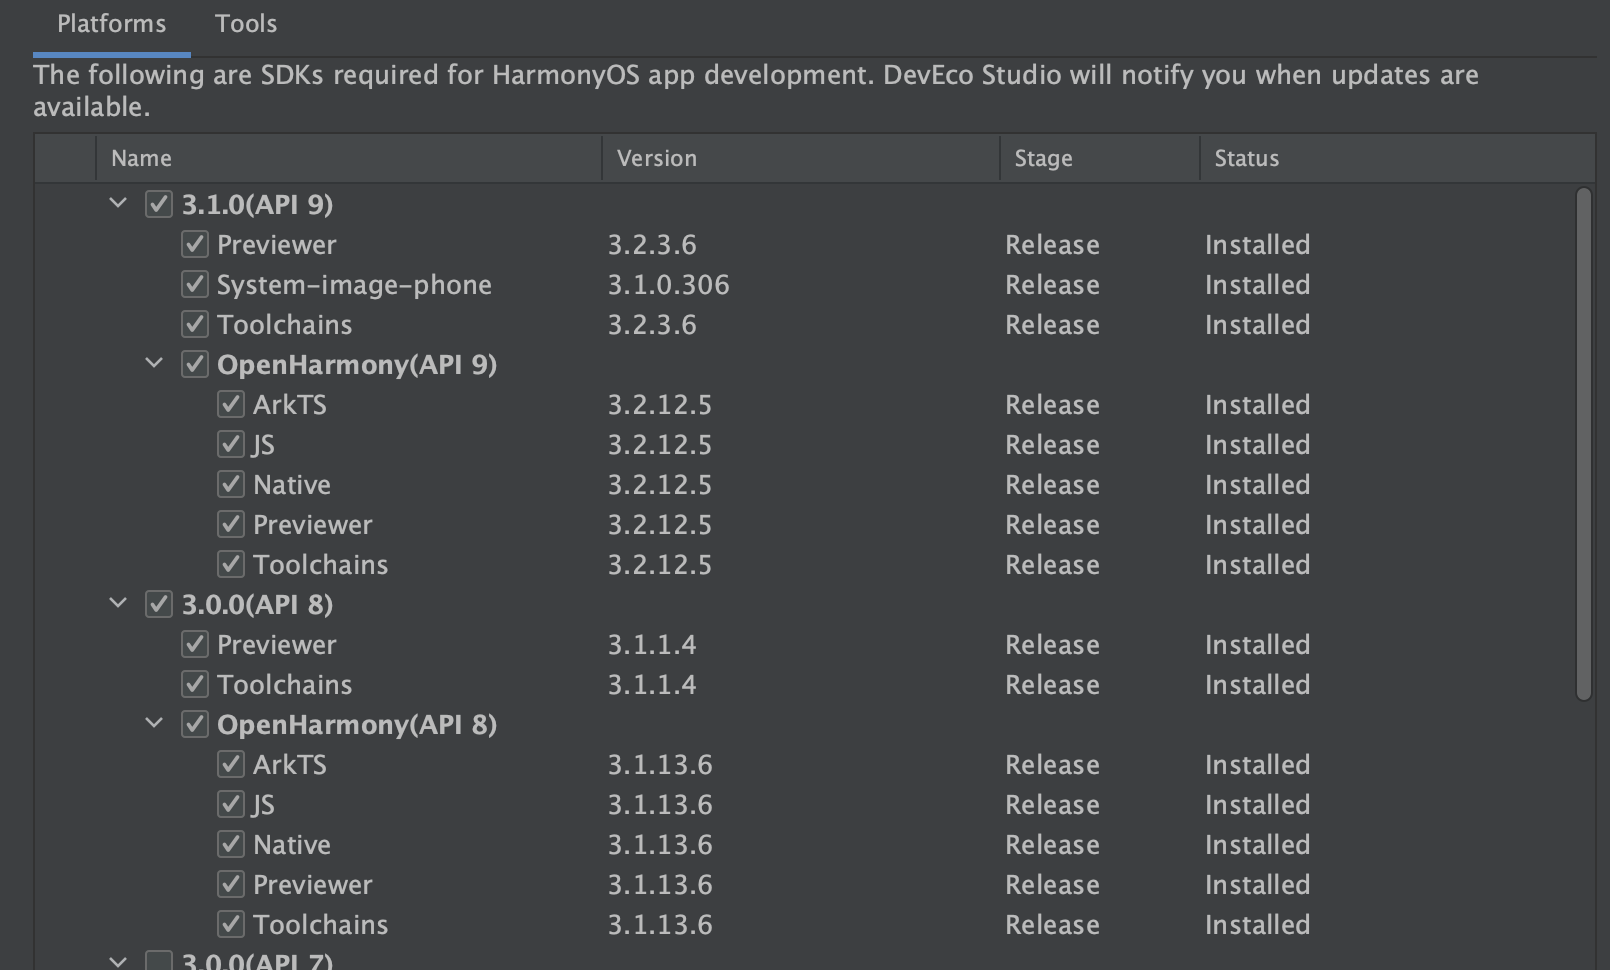Select the 3.0.0(API 8) label
Image resolution: width=1610 pixels, height=970 pixels.
(257, 604)
